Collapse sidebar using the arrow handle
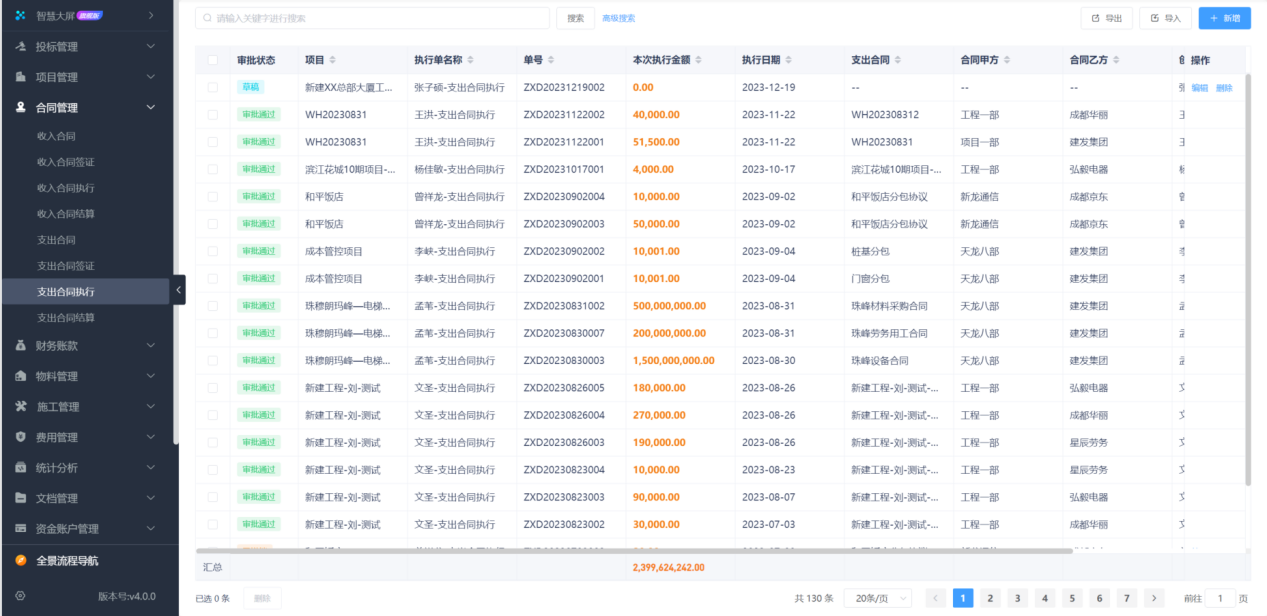This screenshot has height=616, width=1267. pos(178,290)
